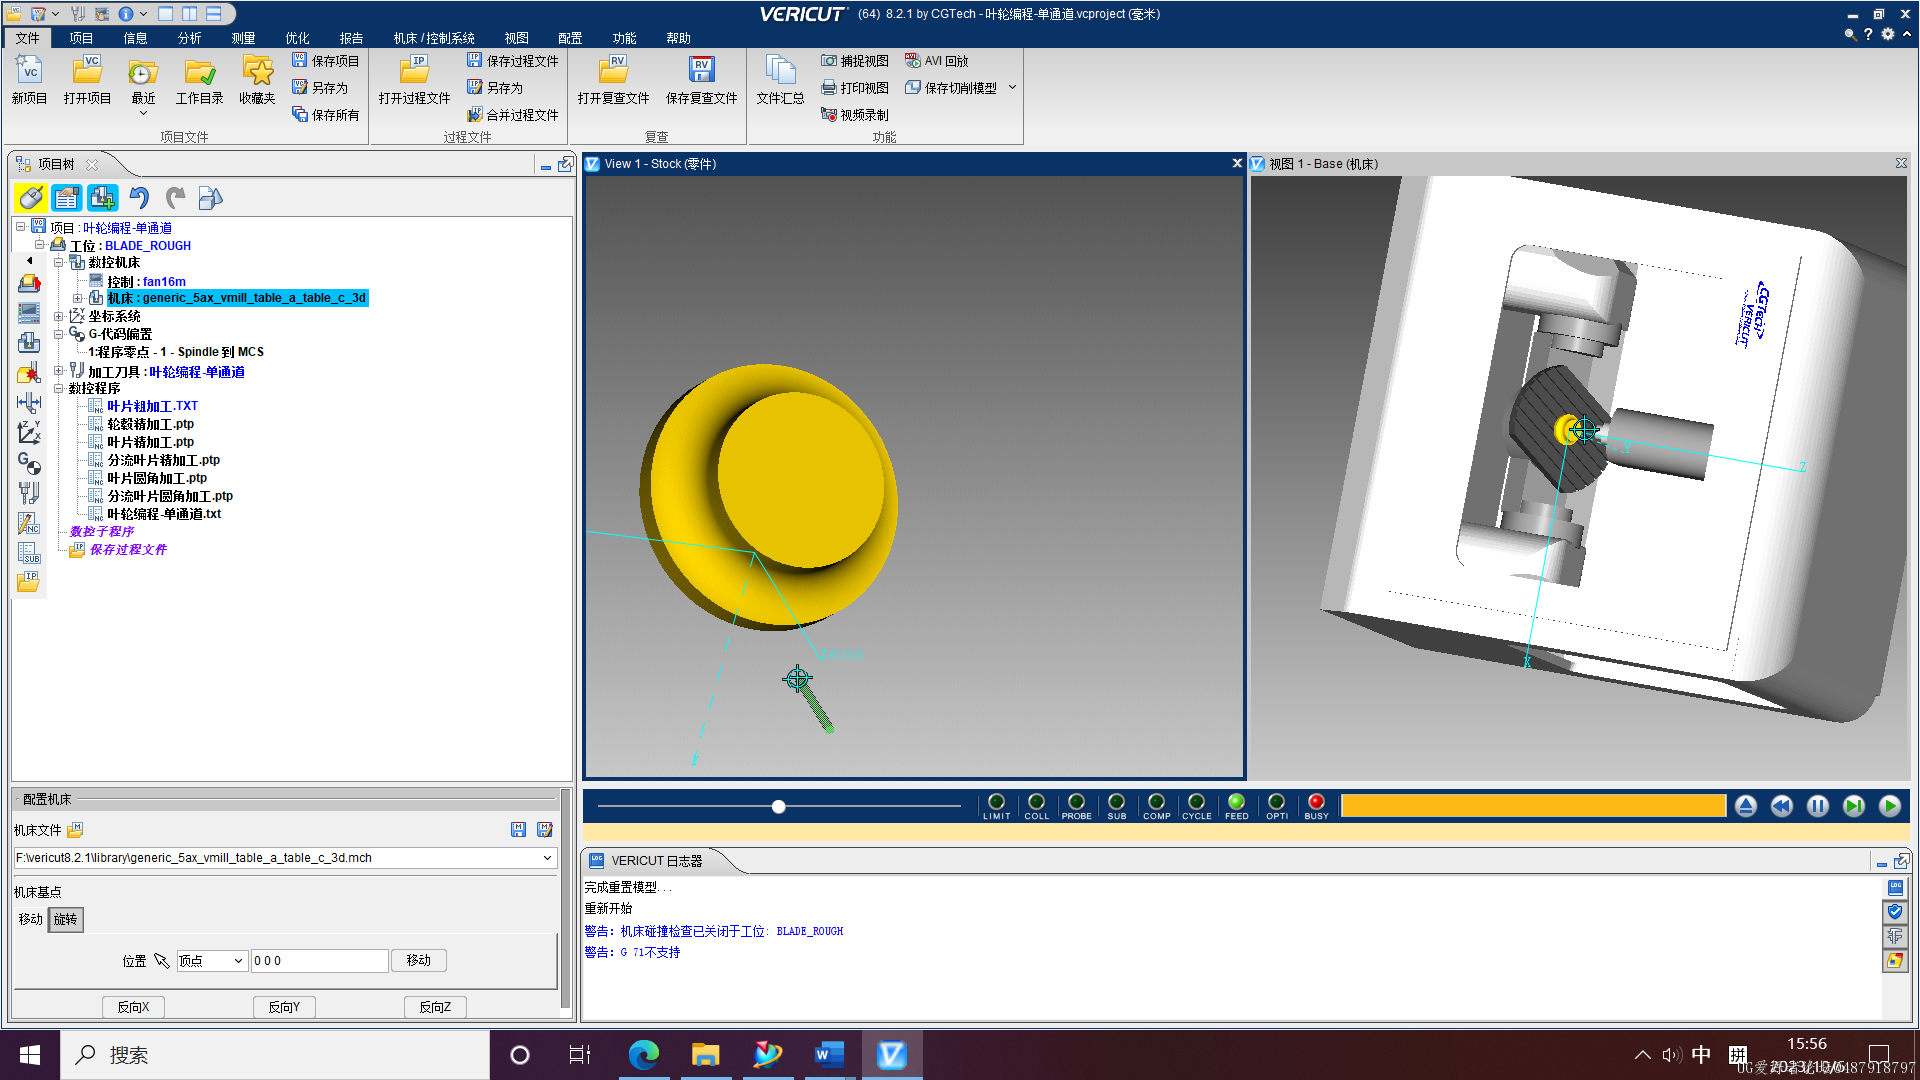Open Windows Start menu

(30, 1055)
